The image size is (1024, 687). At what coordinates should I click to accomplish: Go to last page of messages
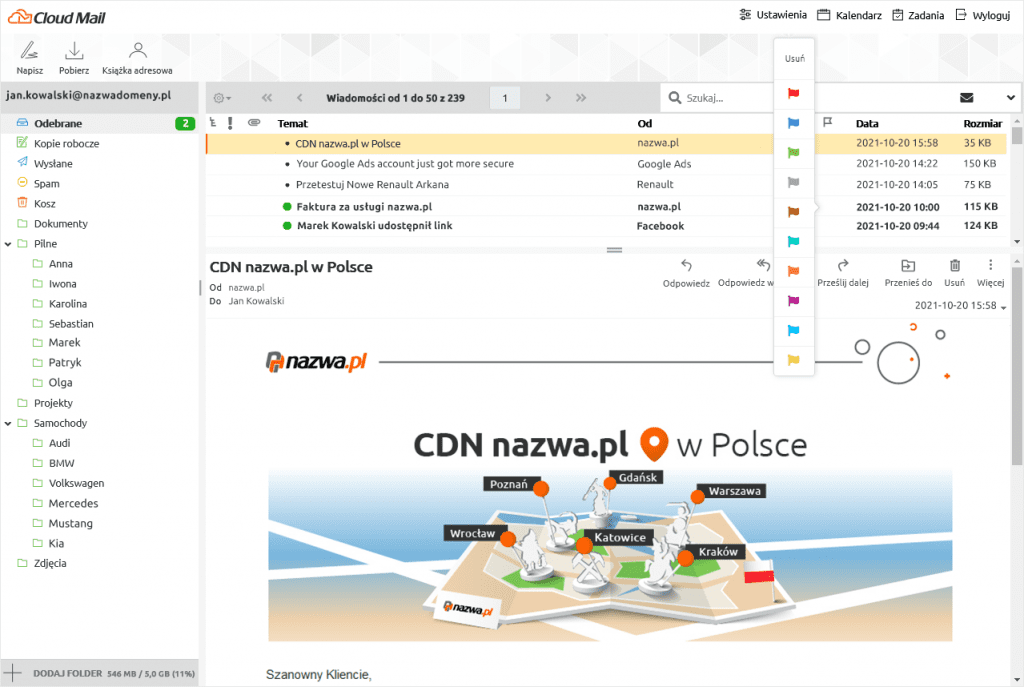[x=581, y=98]
